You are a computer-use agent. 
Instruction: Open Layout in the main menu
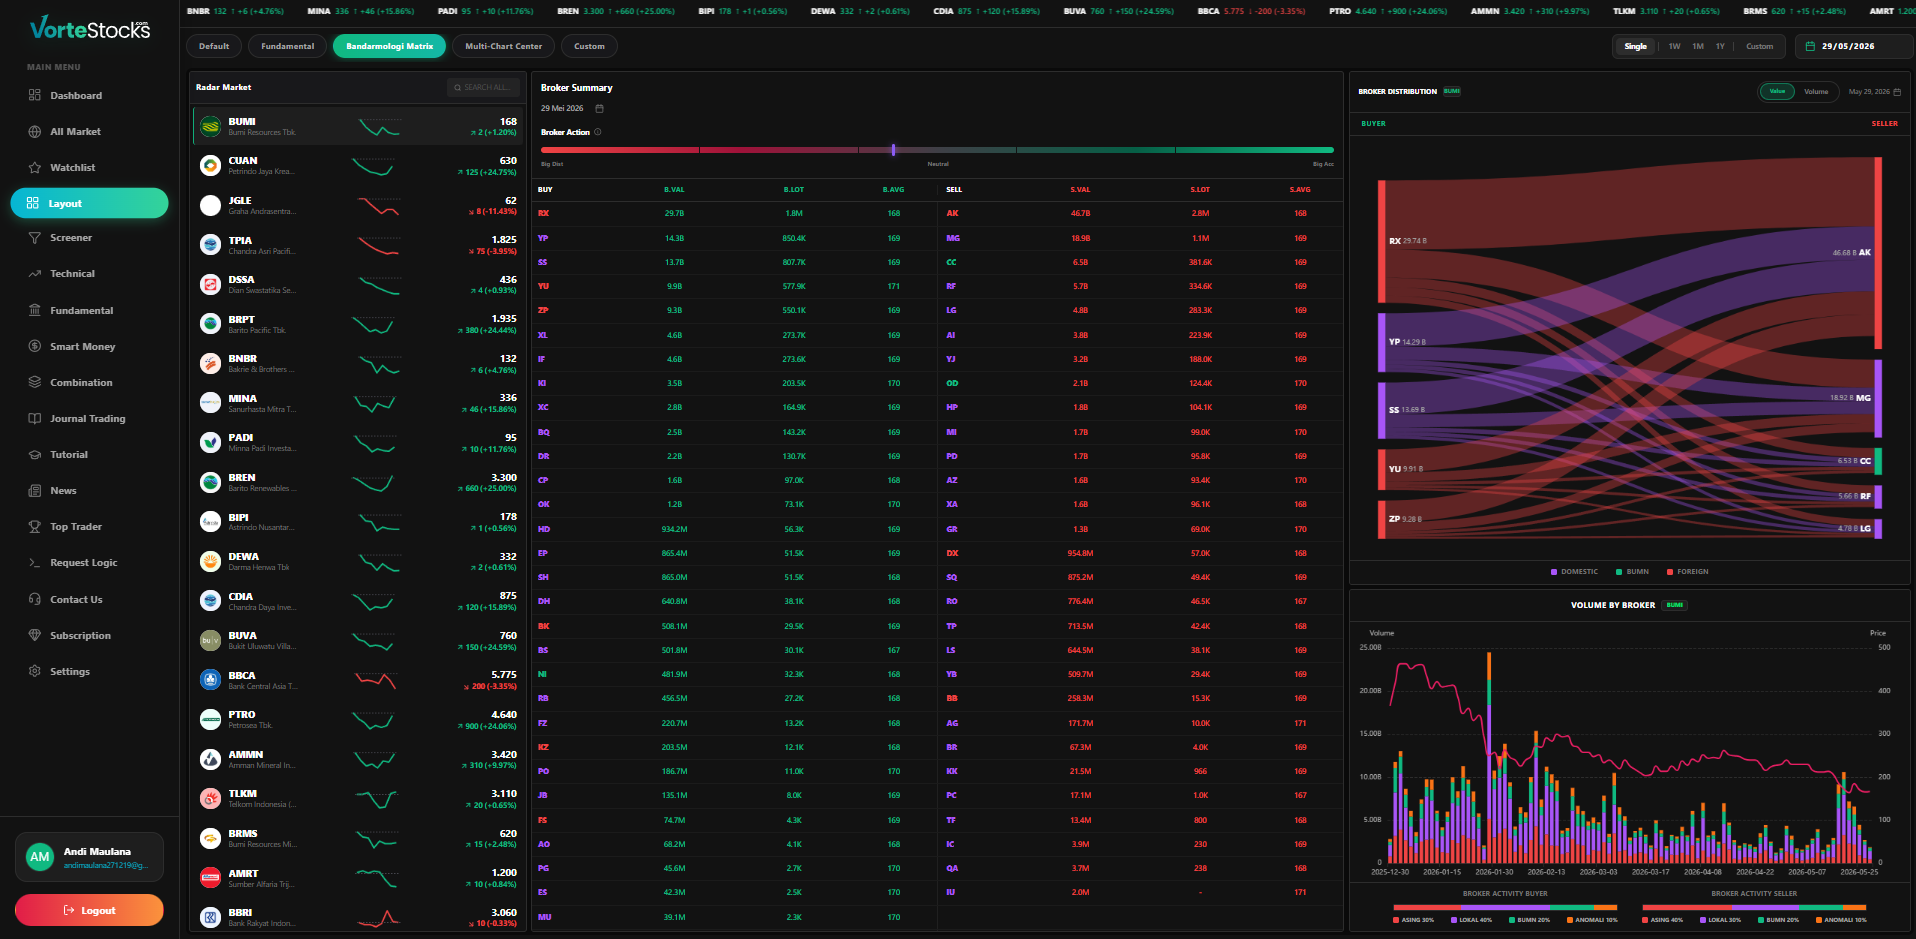pos(89,203)
